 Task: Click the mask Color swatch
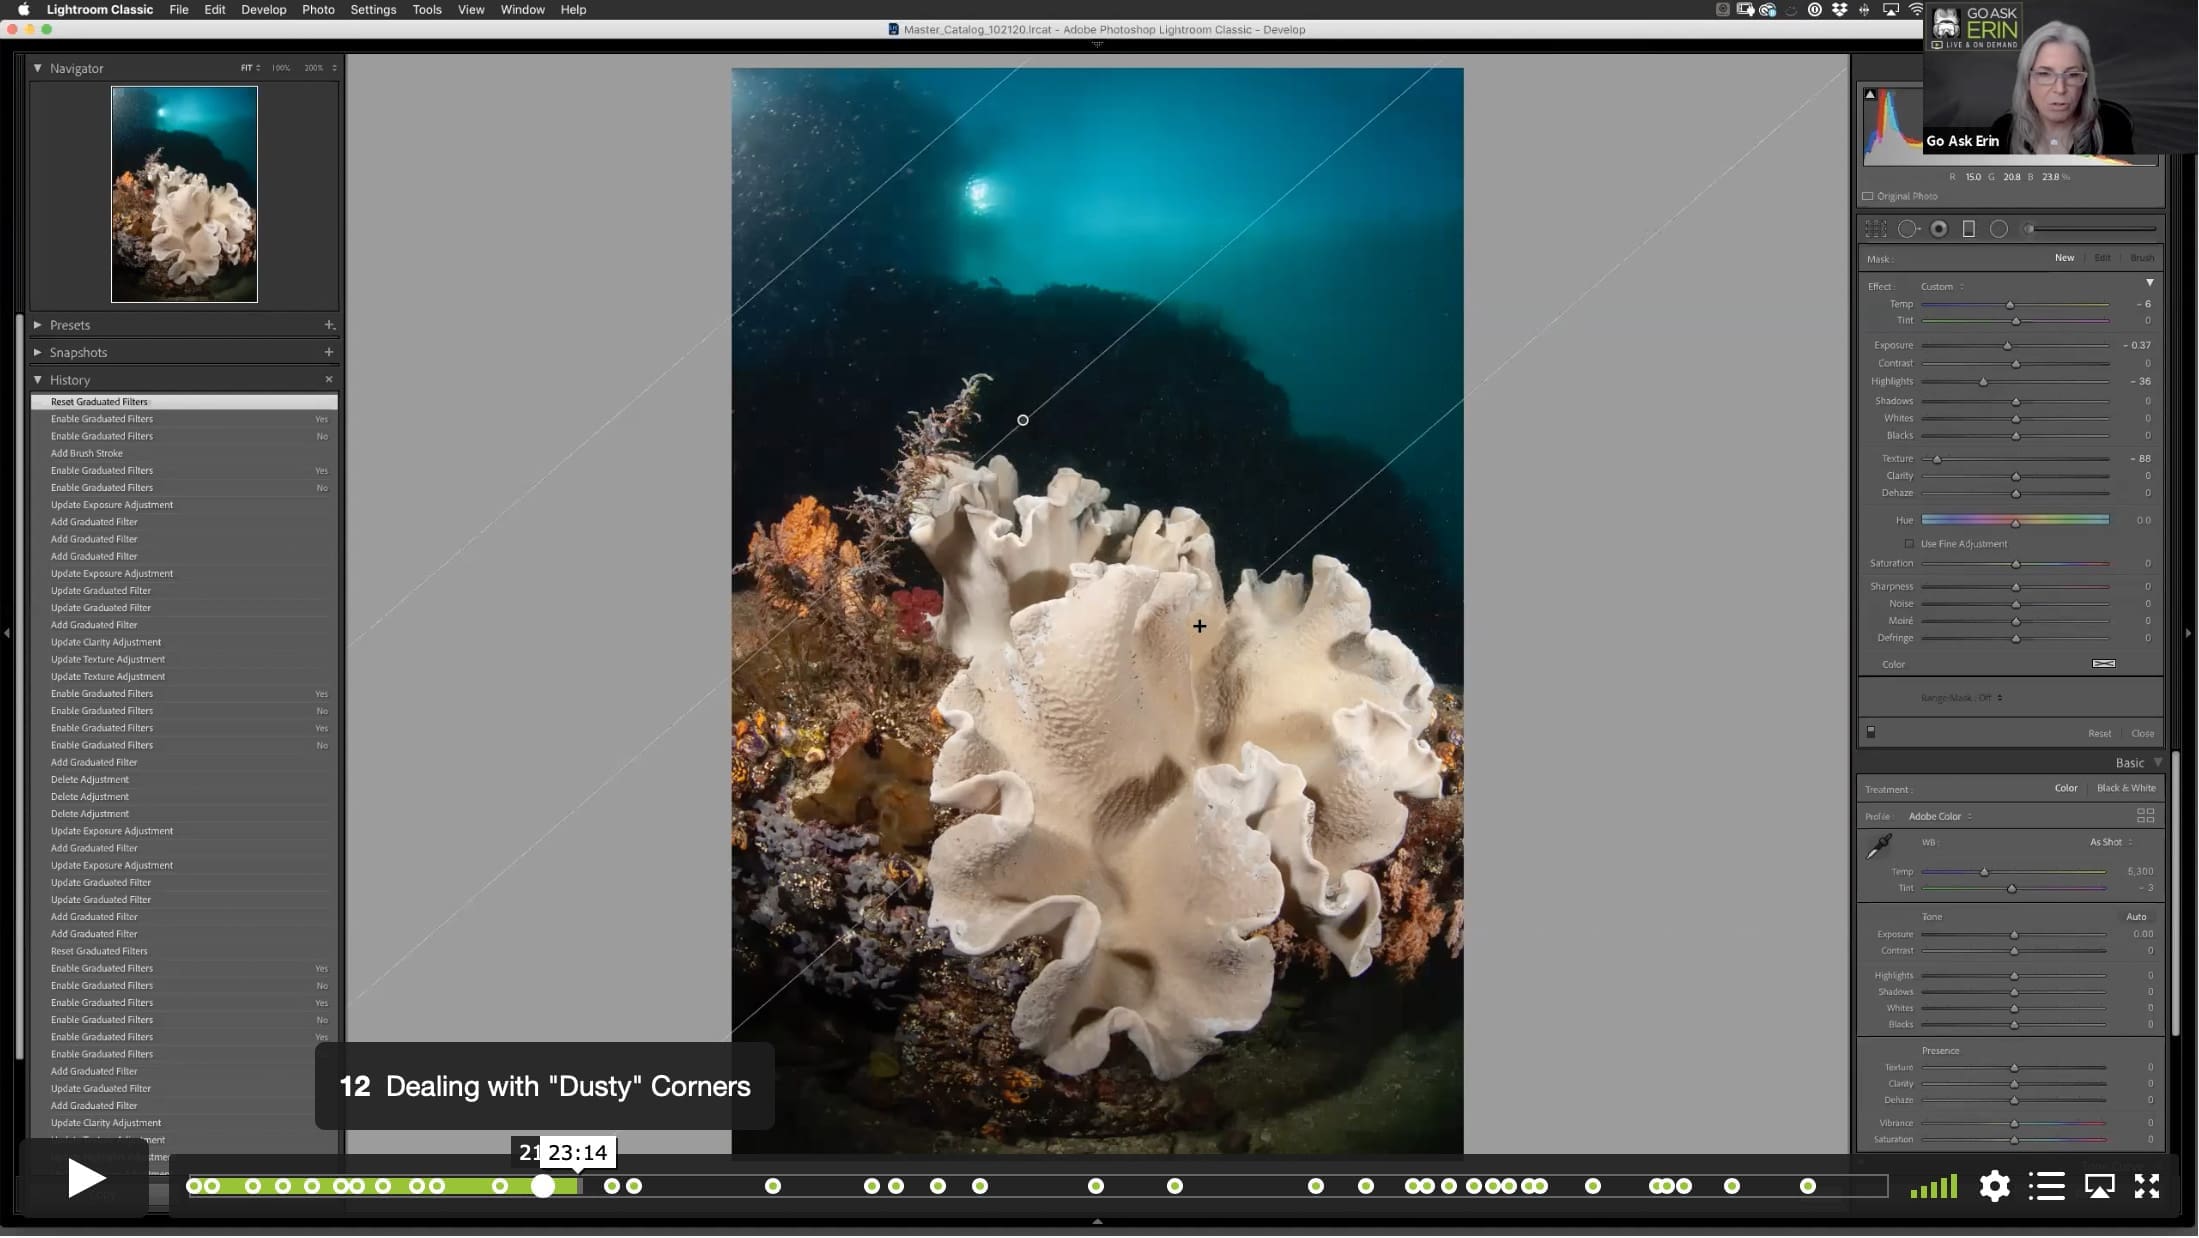[x=2103, y=664]
